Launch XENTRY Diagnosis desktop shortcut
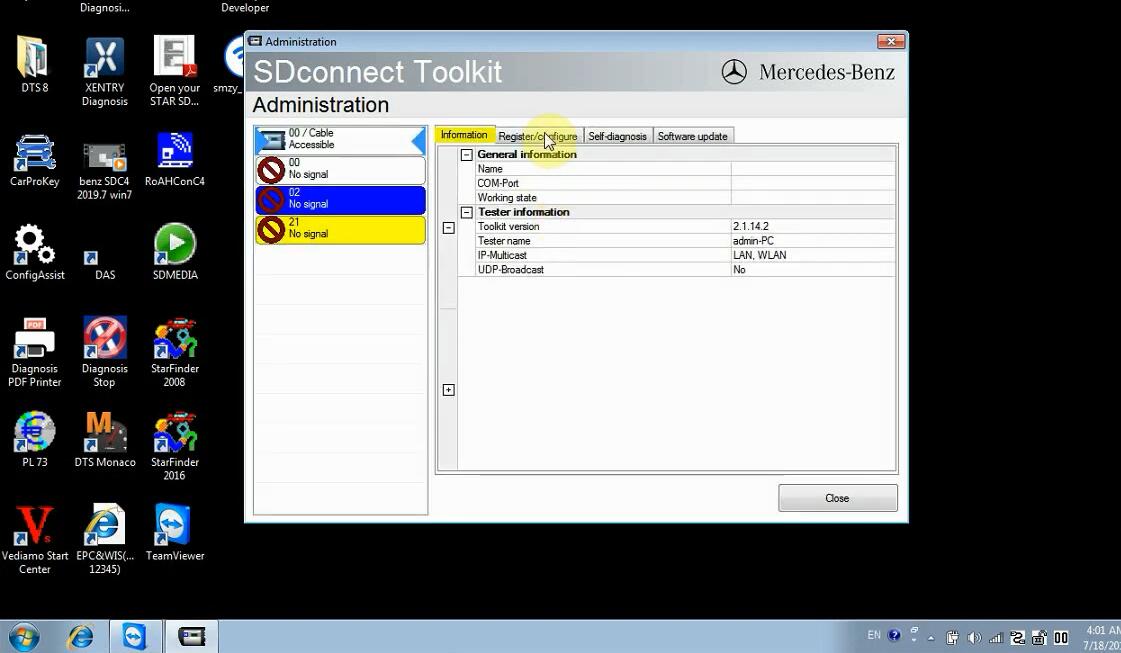 click(104, 71)
